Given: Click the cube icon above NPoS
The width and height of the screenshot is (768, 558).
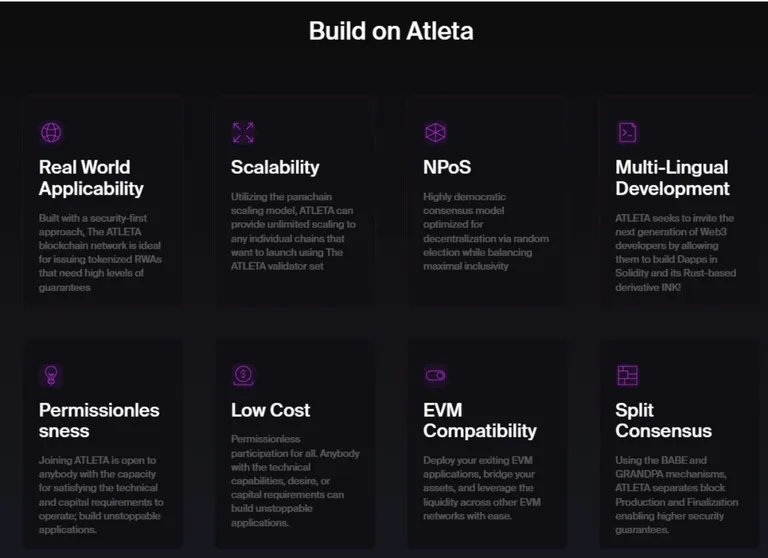Looking at the screenshot, I should 435,132.
